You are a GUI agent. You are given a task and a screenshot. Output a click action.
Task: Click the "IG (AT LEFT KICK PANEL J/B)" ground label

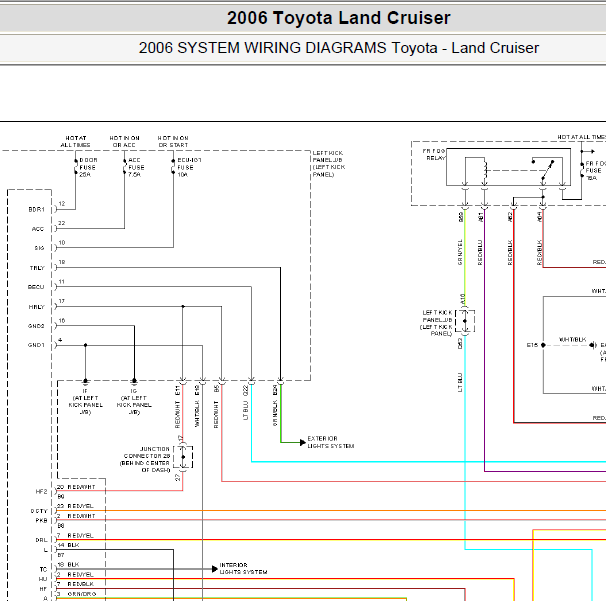point(134,402)
